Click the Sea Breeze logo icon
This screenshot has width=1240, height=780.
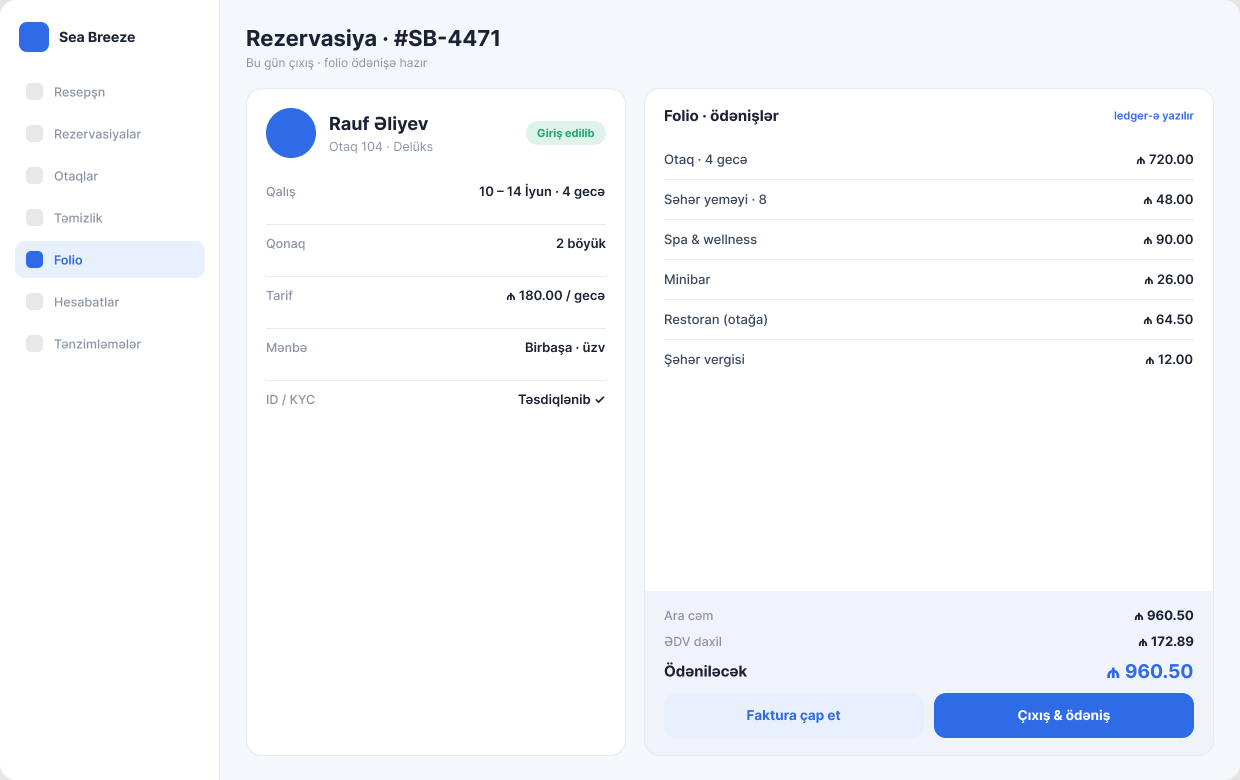34,37
